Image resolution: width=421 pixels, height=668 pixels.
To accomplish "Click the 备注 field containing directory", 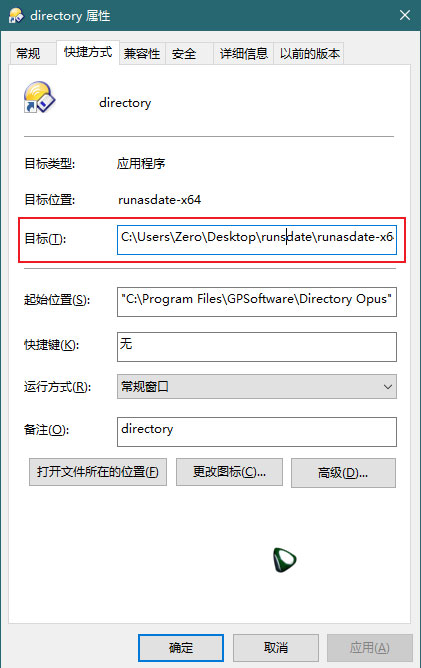I will 257,432.
